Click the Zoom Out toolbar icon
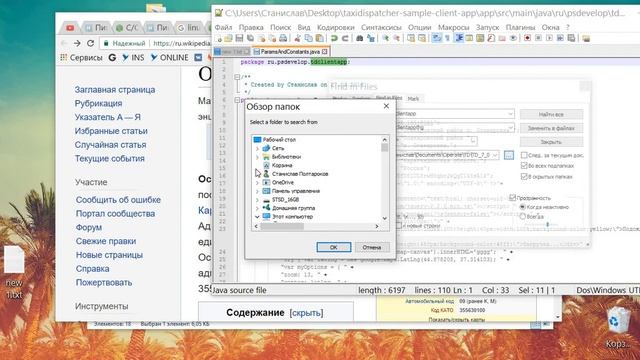The image size is (640, 360). (x=396, y=39)
